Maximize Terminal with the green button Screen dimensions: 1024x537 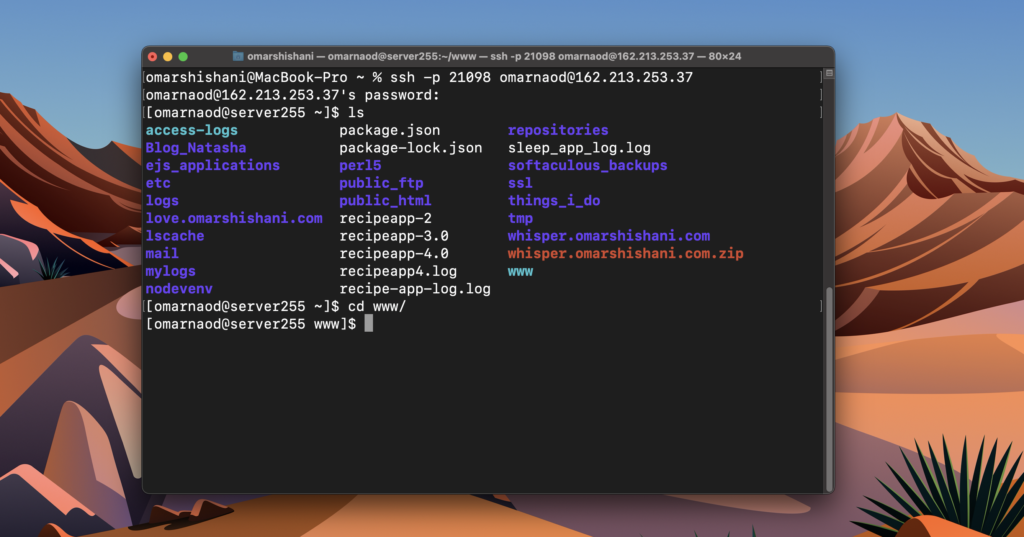(183, 57)
